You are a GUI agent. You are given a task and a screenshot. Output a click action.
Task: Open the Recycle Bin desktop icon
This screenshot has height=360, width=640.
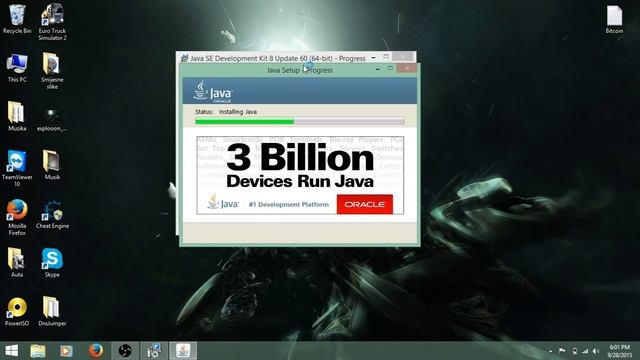pyautogui.click(x=17, y=19)
